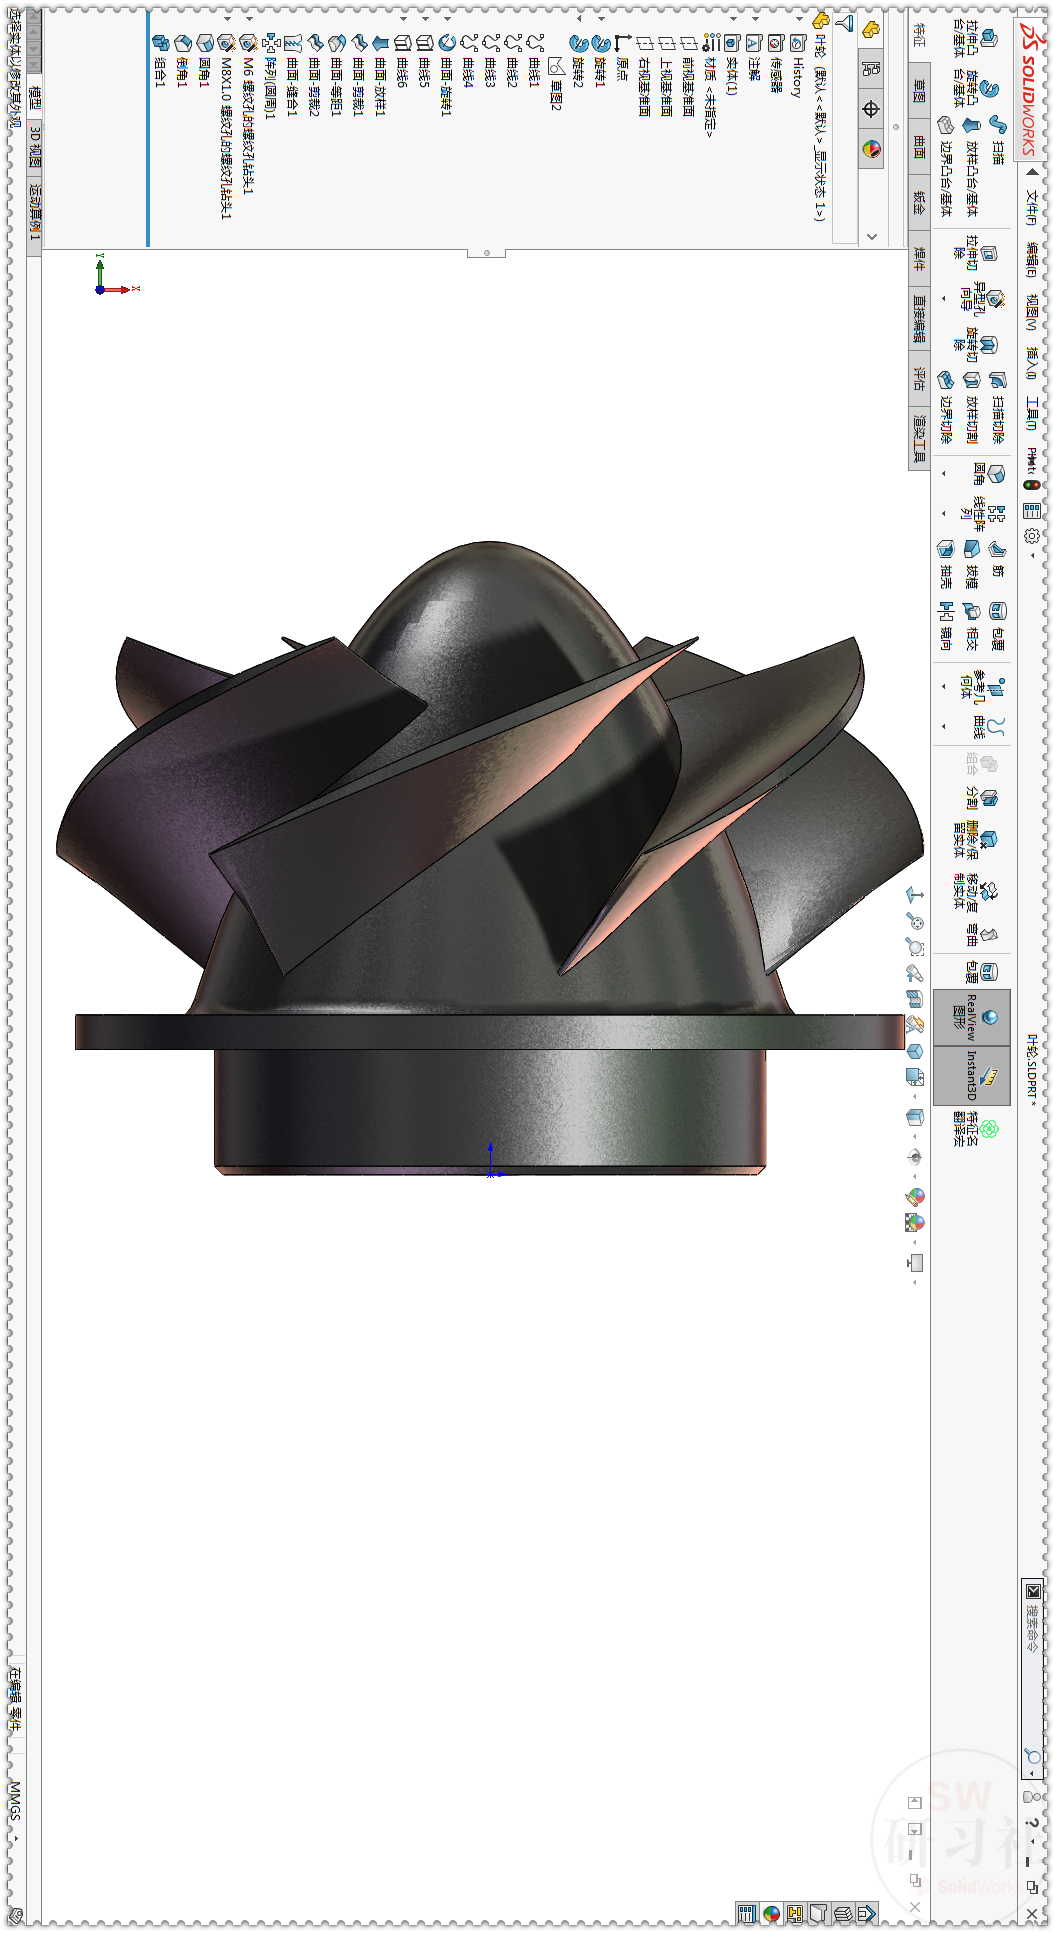Open the 编辑(E) edit menu
The height and width of the screenshot is (1933, 1055).
click(x=1032, y=260)
